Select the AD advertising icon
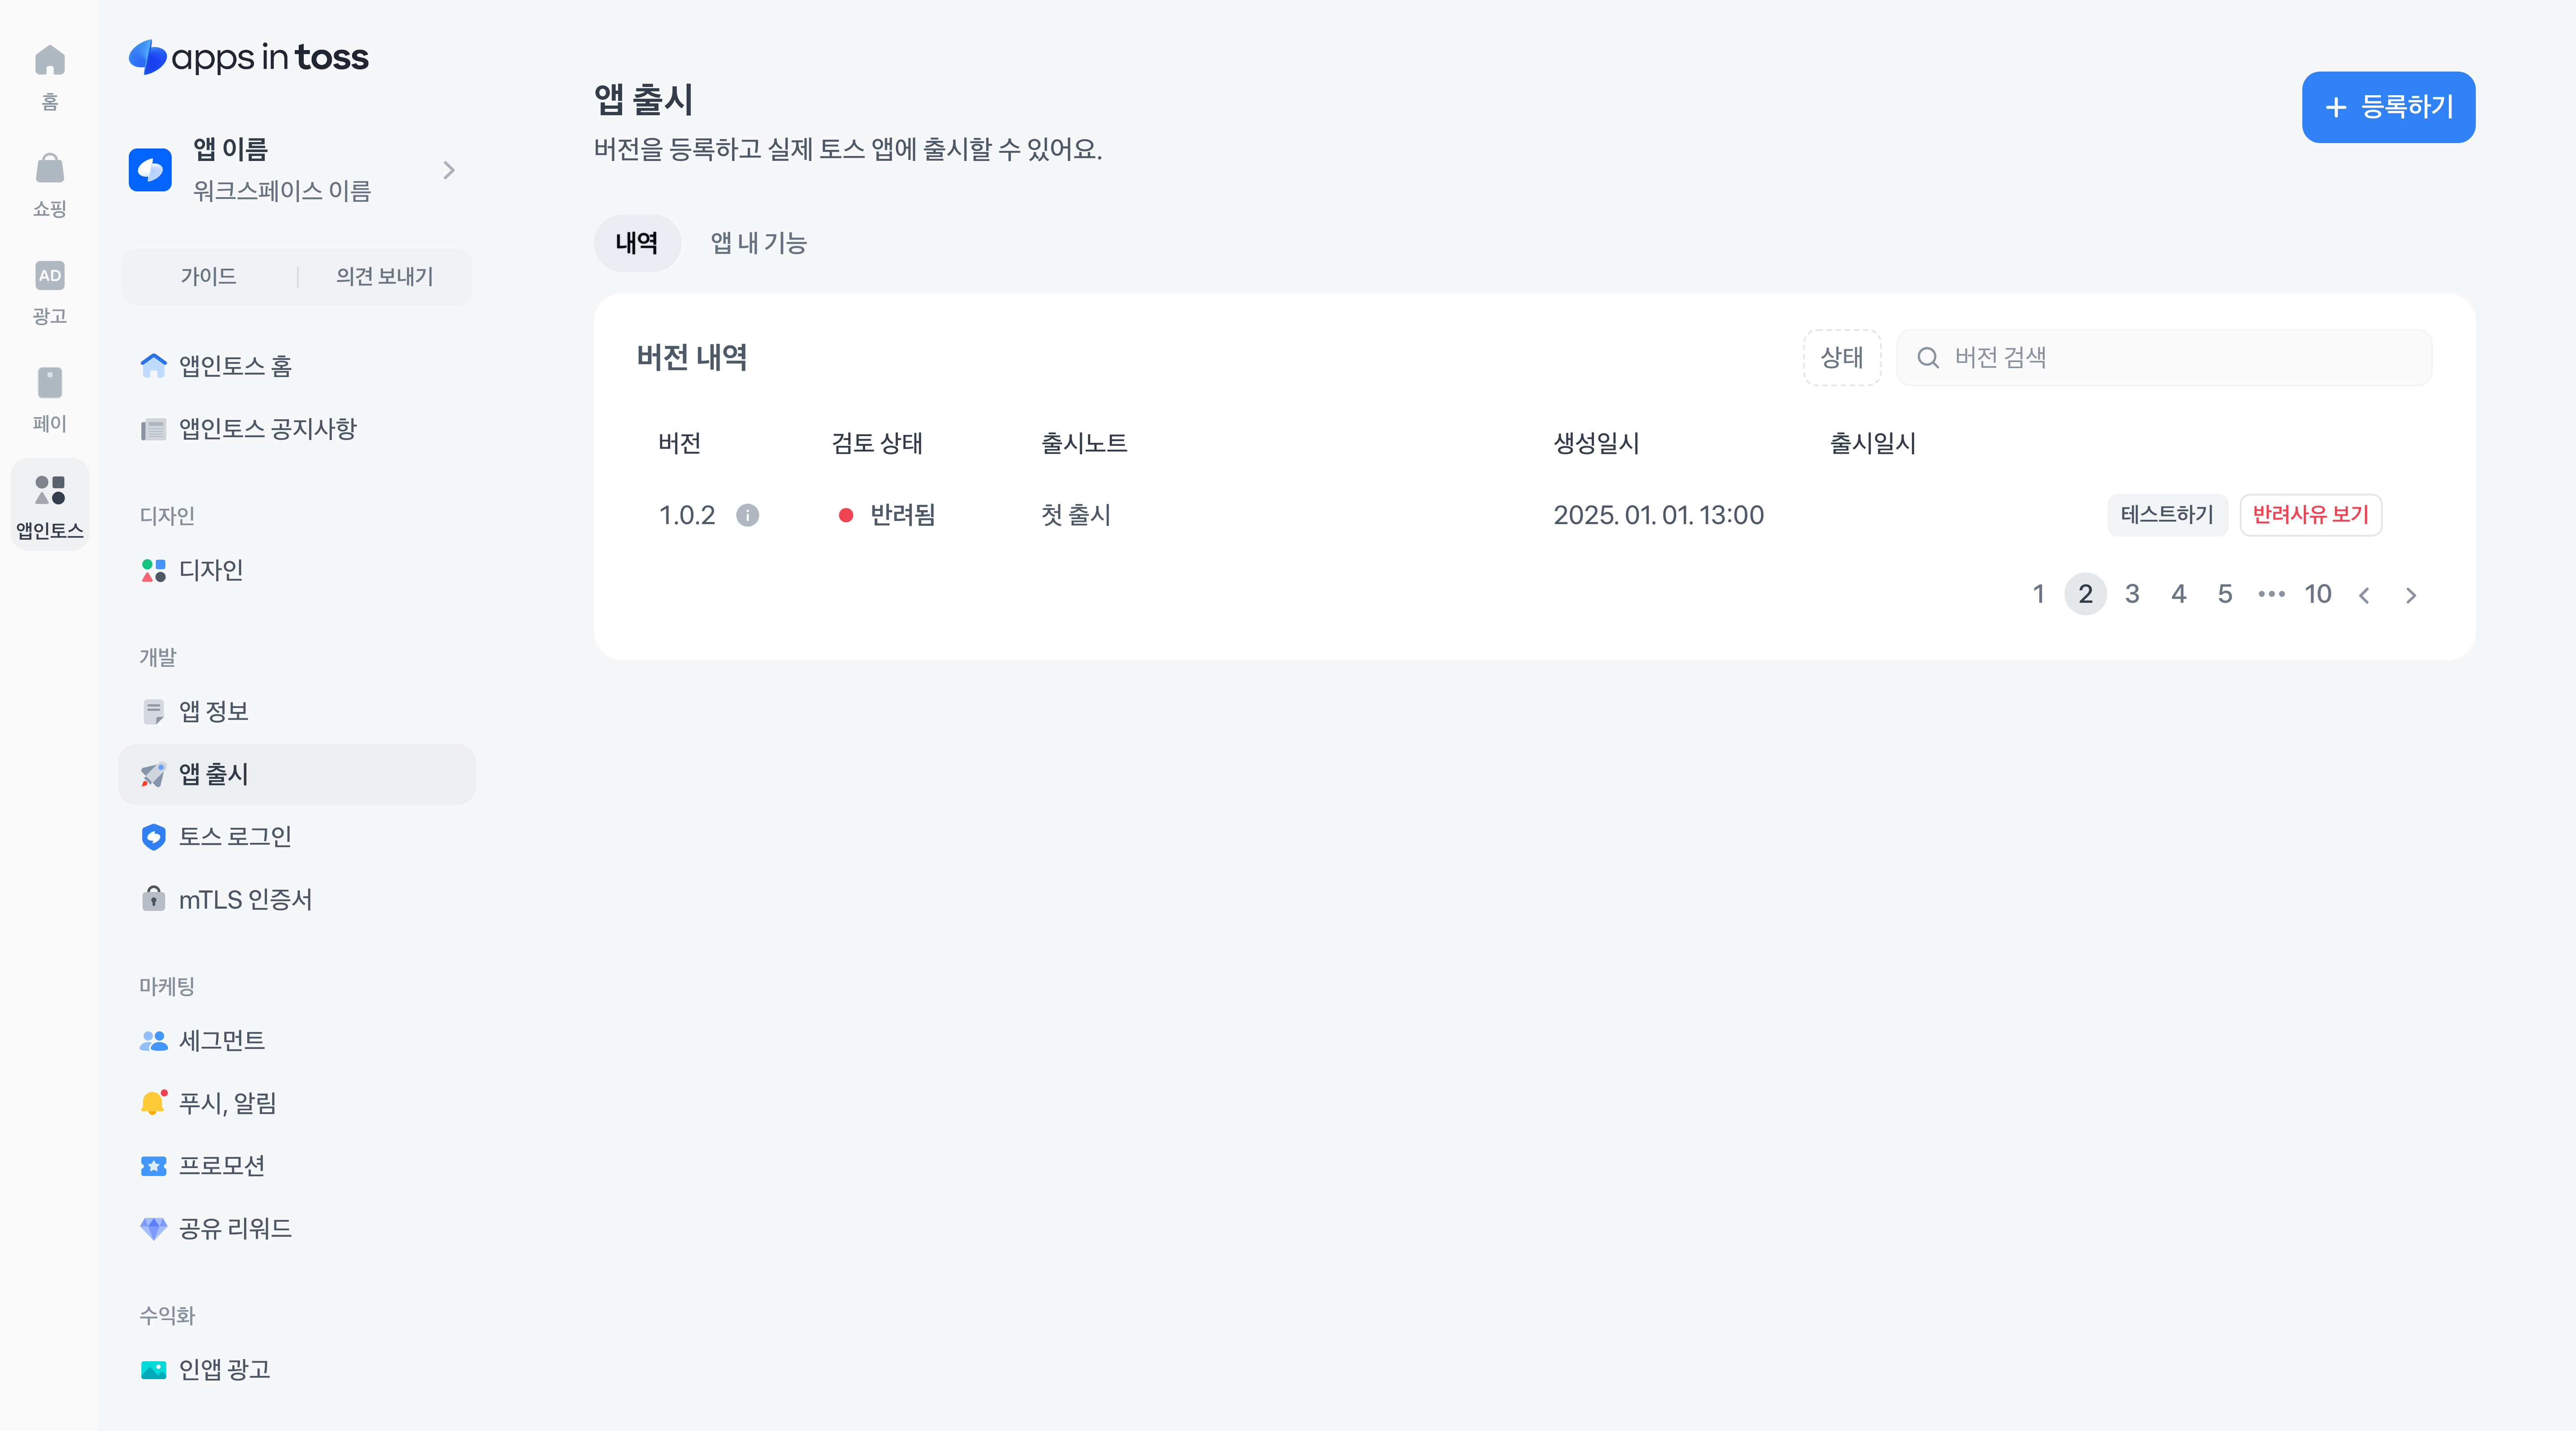Screen dimensions: 2576x1431 49,276
